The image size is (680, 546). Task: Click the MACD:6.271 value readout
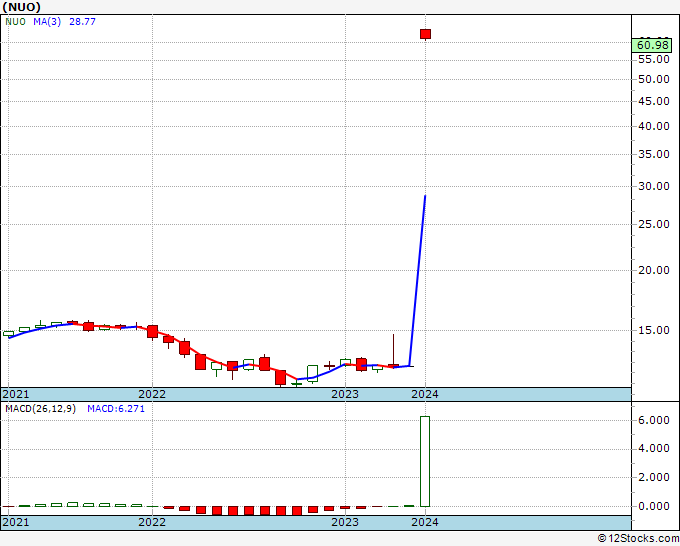[116, 409]
